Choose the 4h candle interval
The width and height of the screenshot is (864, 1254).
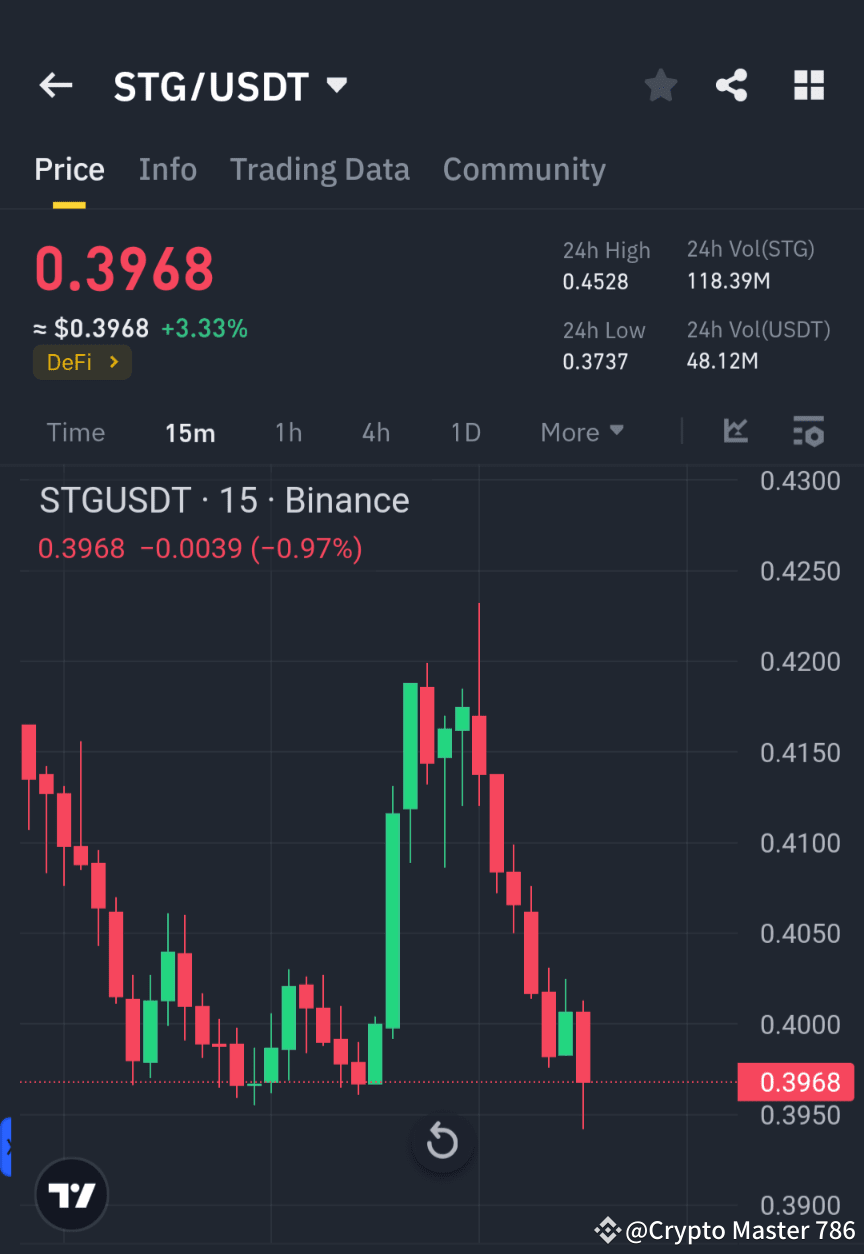[376, 432]
